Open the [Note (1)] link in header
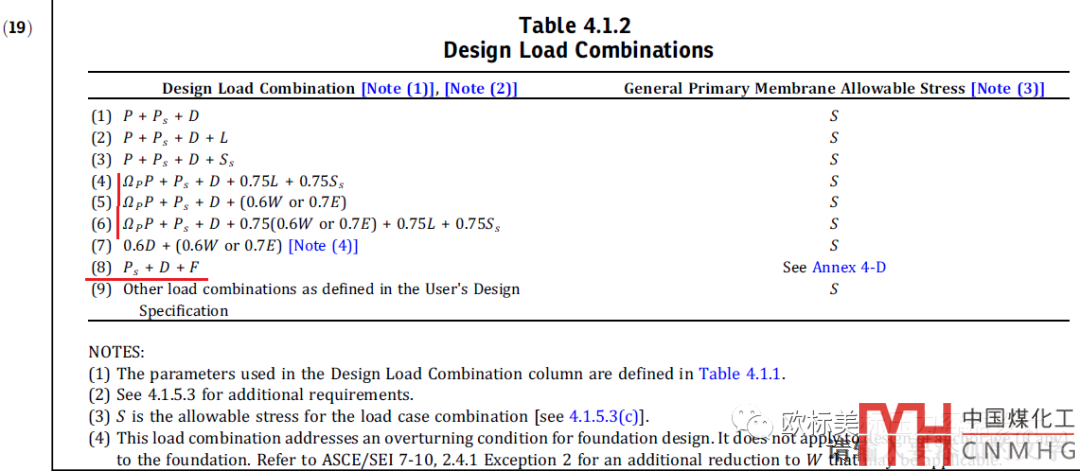The width and height of the screenshot is (1080, 471). click(x=399, y=89)
